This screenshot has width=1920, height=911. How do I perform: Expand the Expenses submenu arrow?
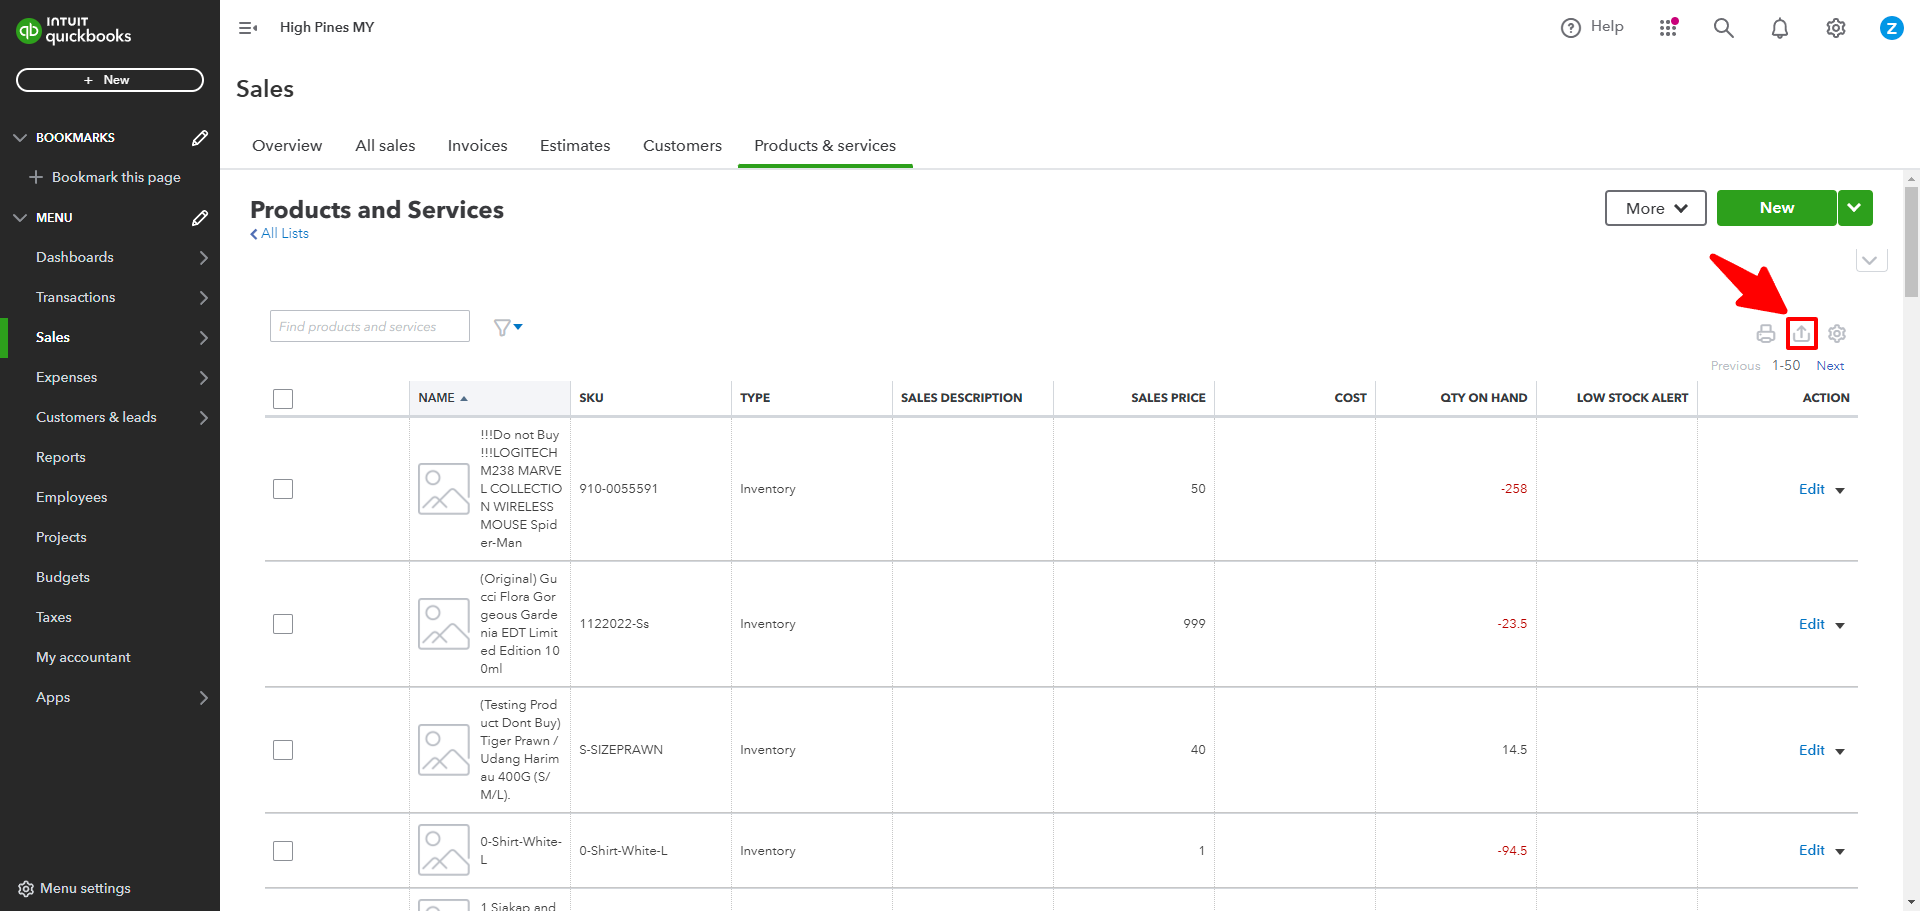coord(204,378)
